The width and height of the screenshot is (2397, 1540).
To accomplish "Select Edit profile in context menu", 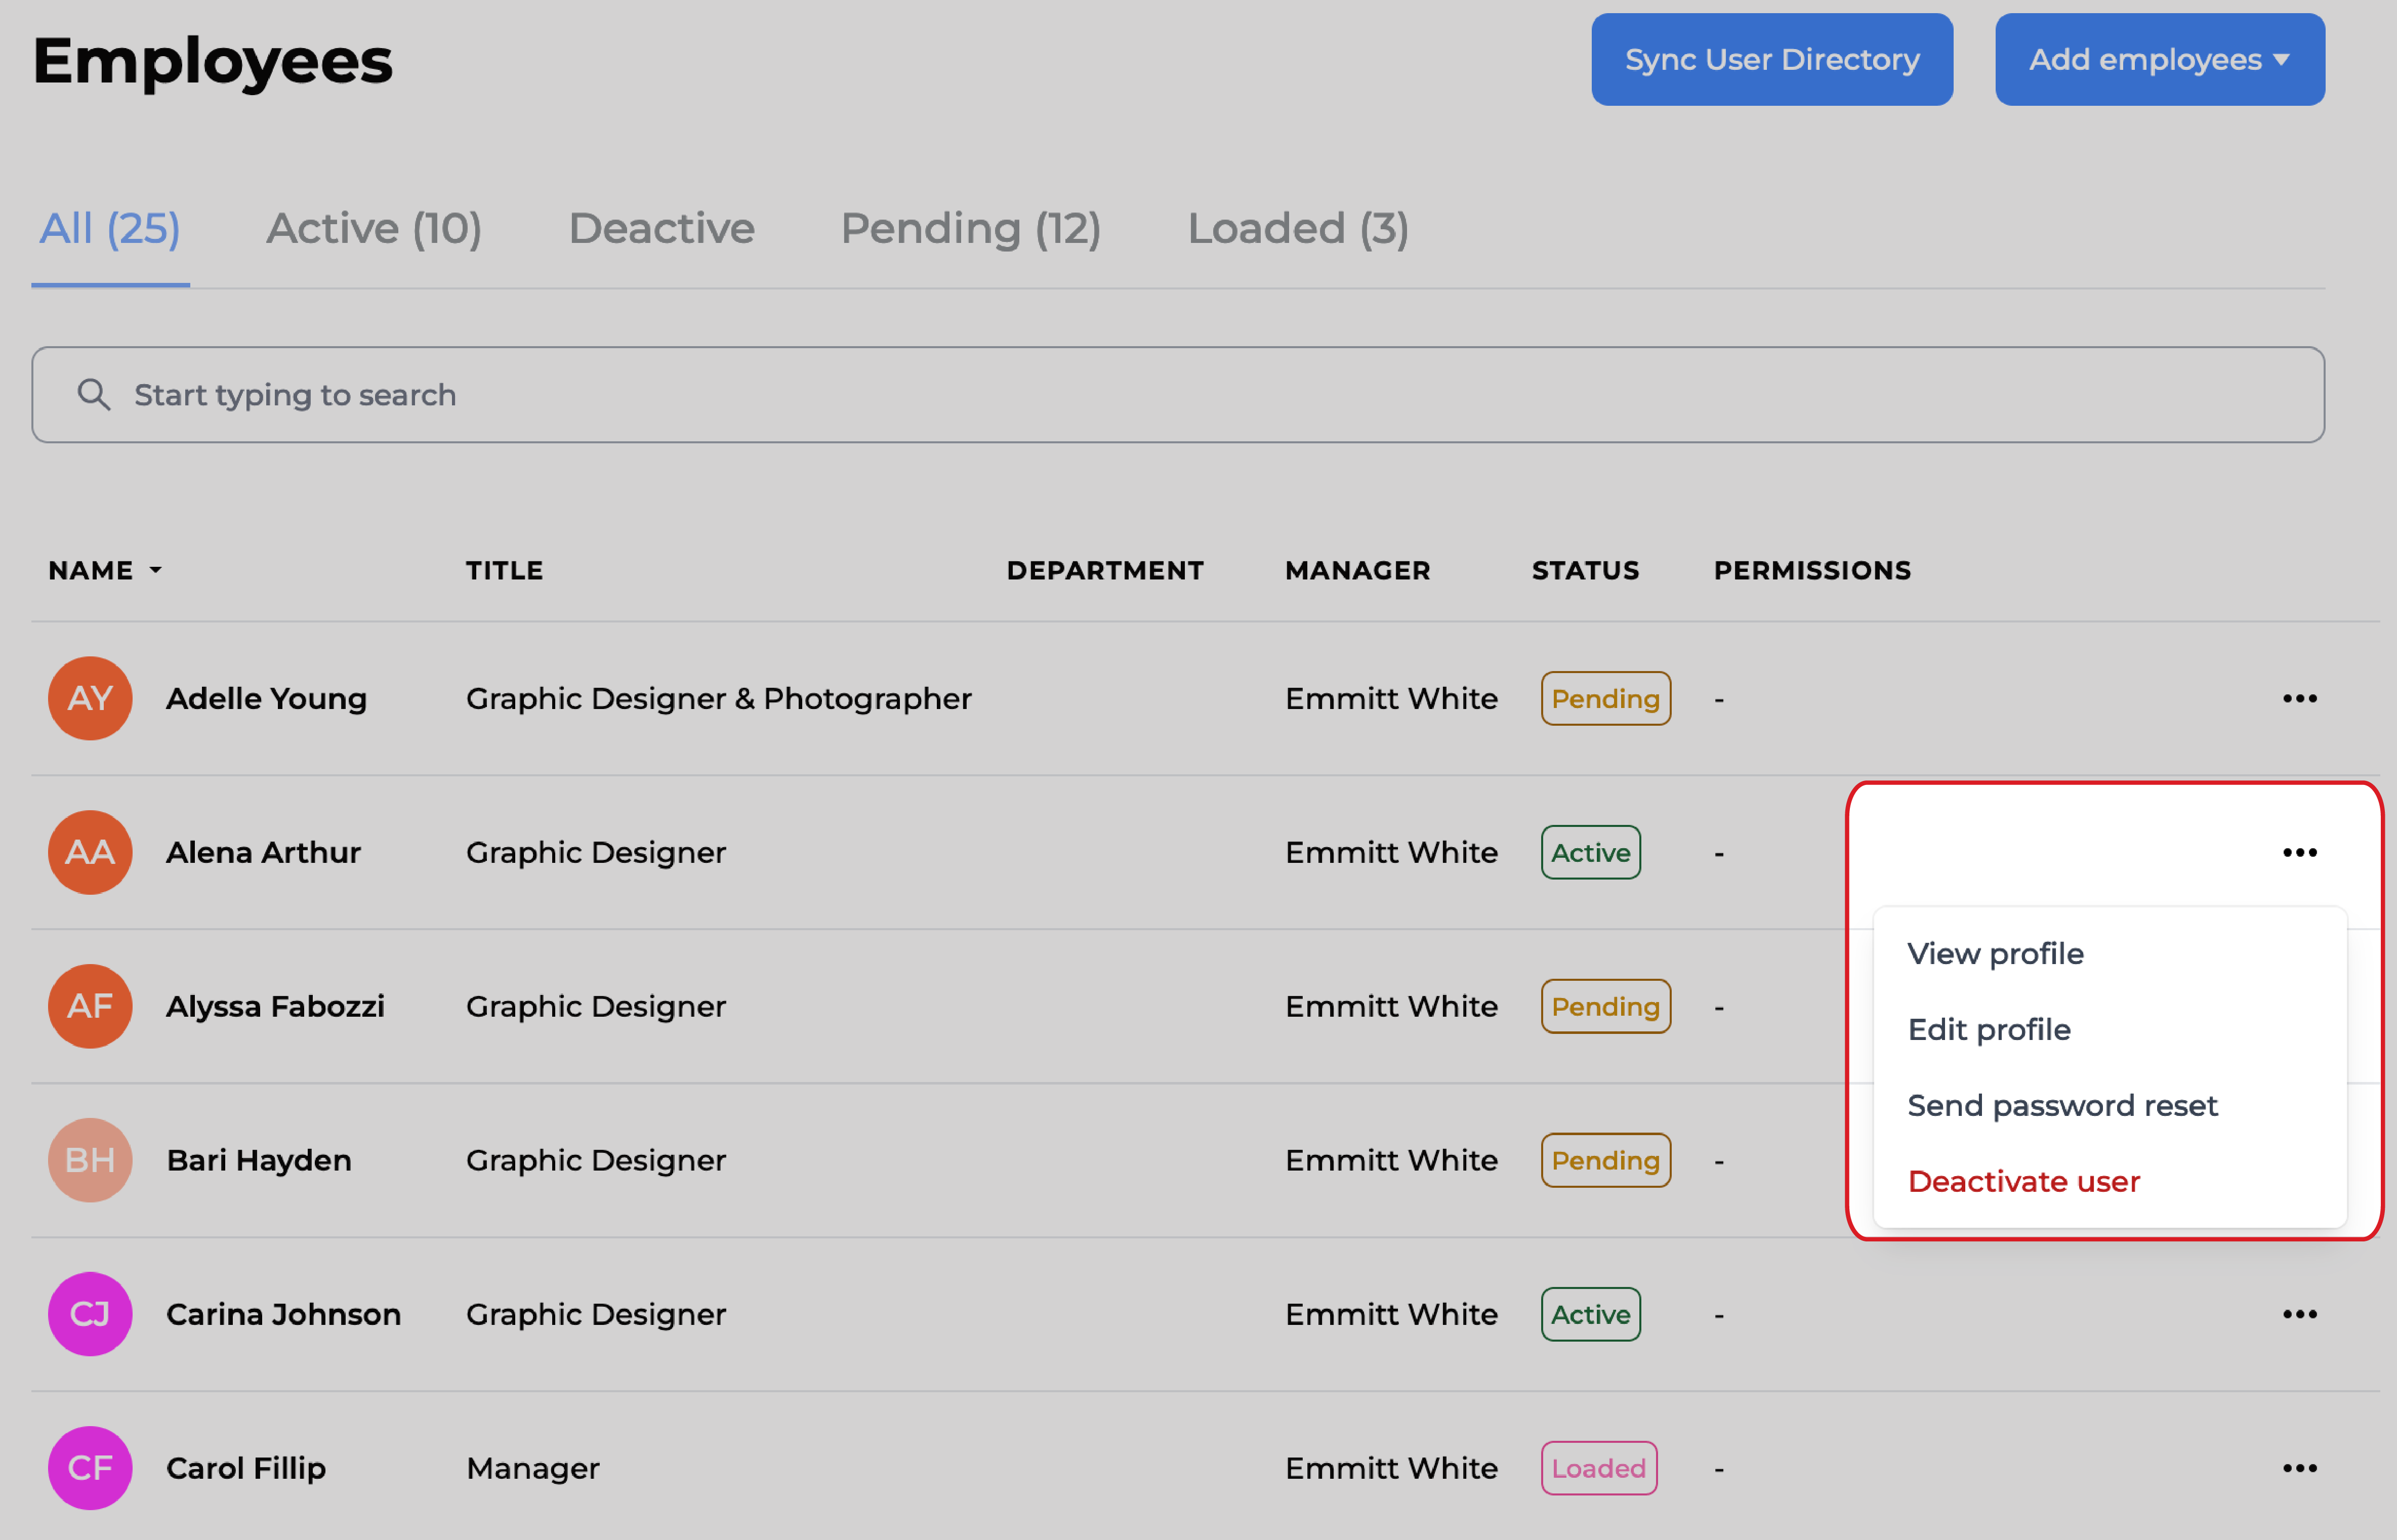I will click(1988, 1029).
